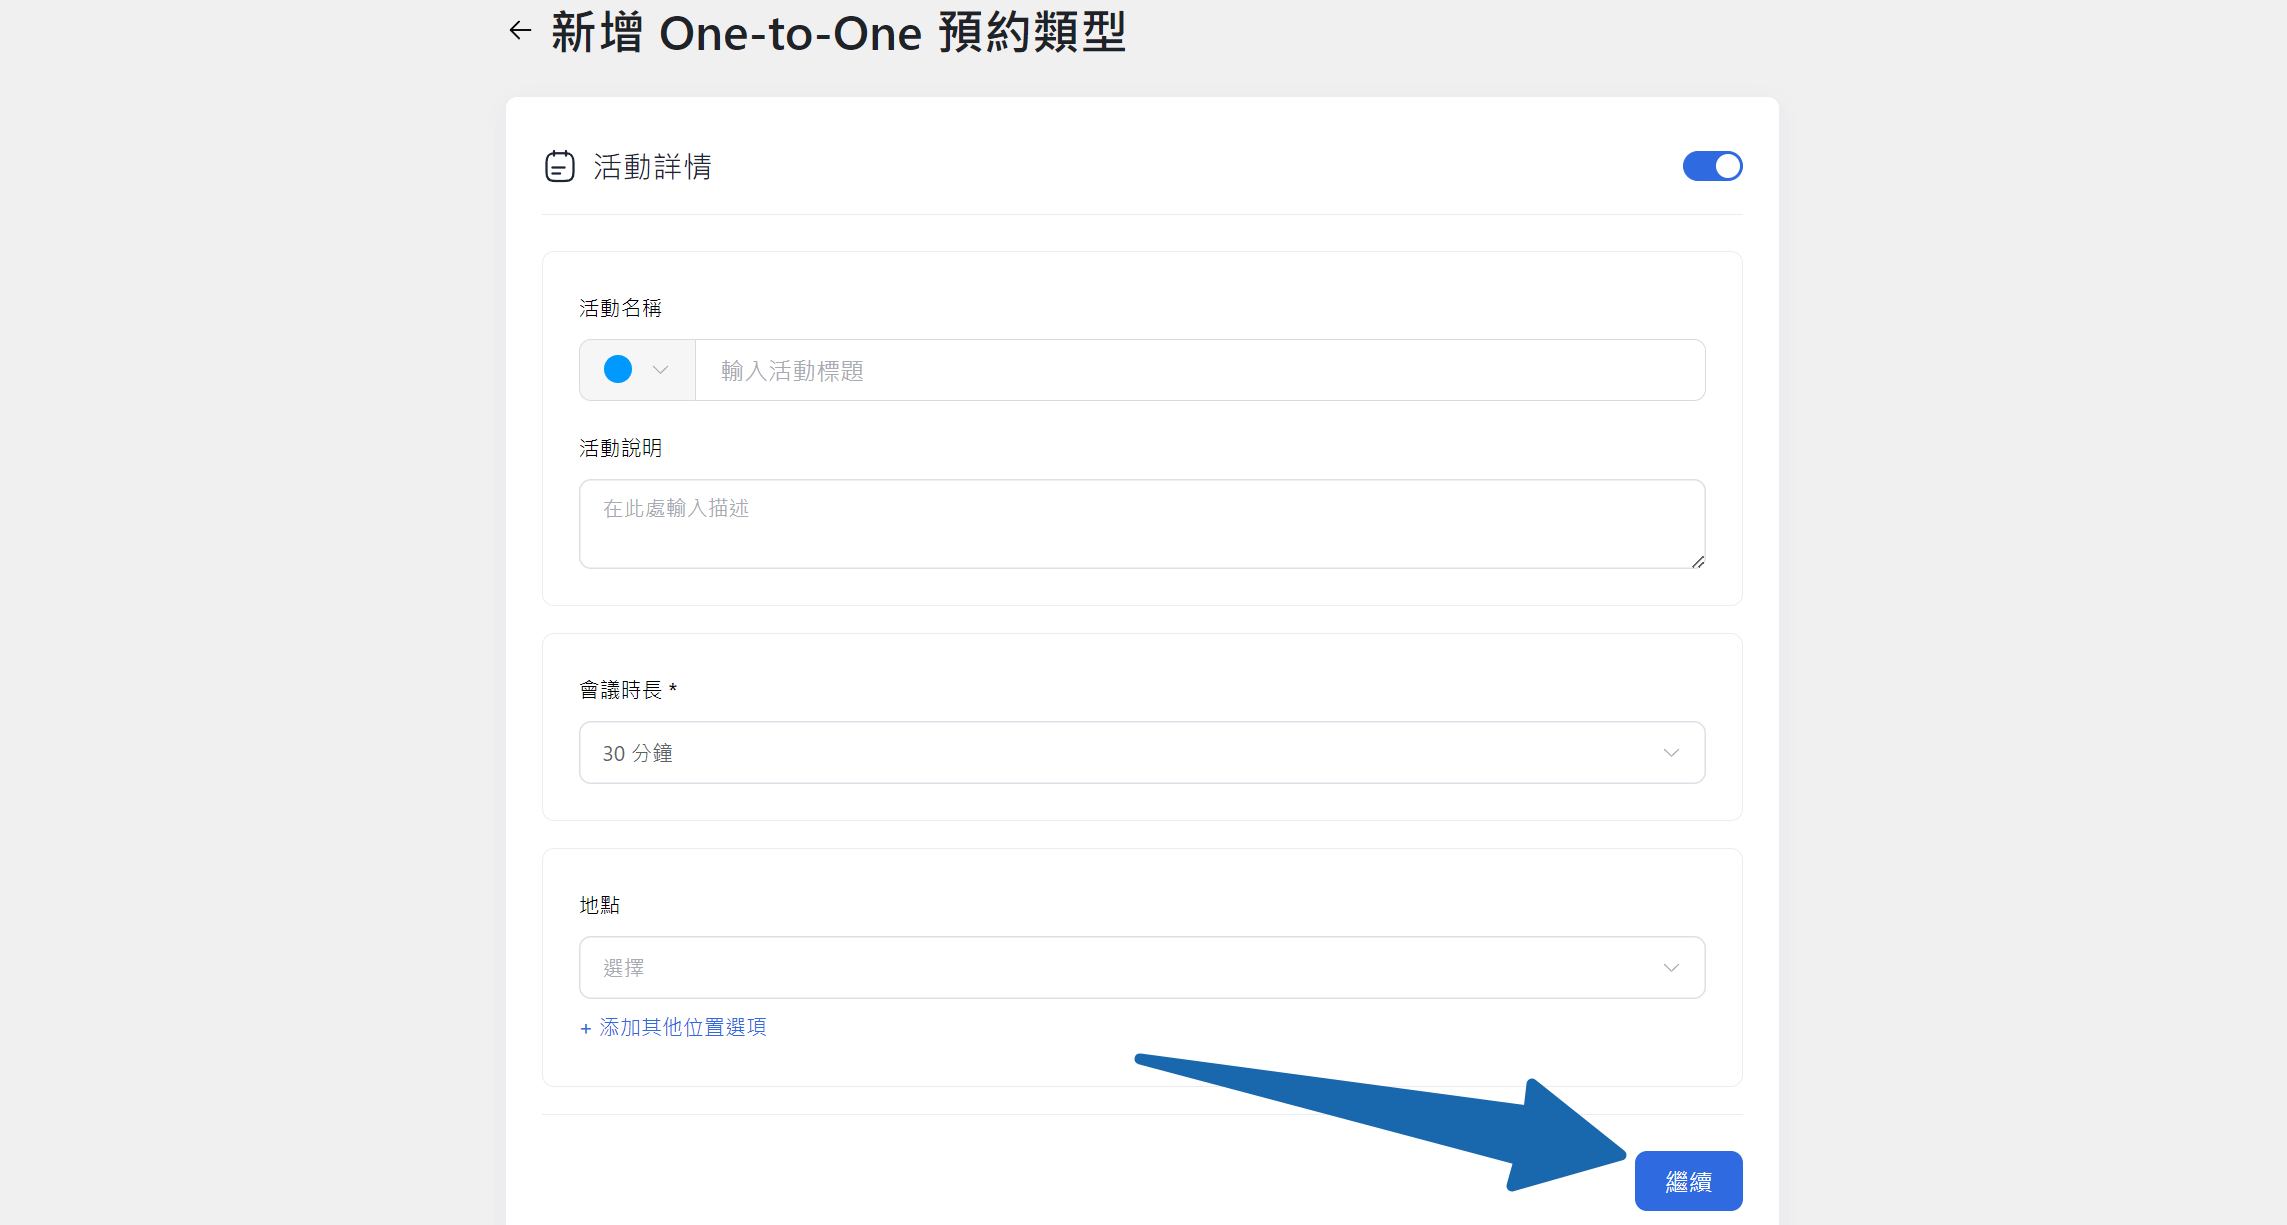The image size is (2287, 1225).
Task: Toggle off the 活動詳情 switch
Action: click(1712, 166)
